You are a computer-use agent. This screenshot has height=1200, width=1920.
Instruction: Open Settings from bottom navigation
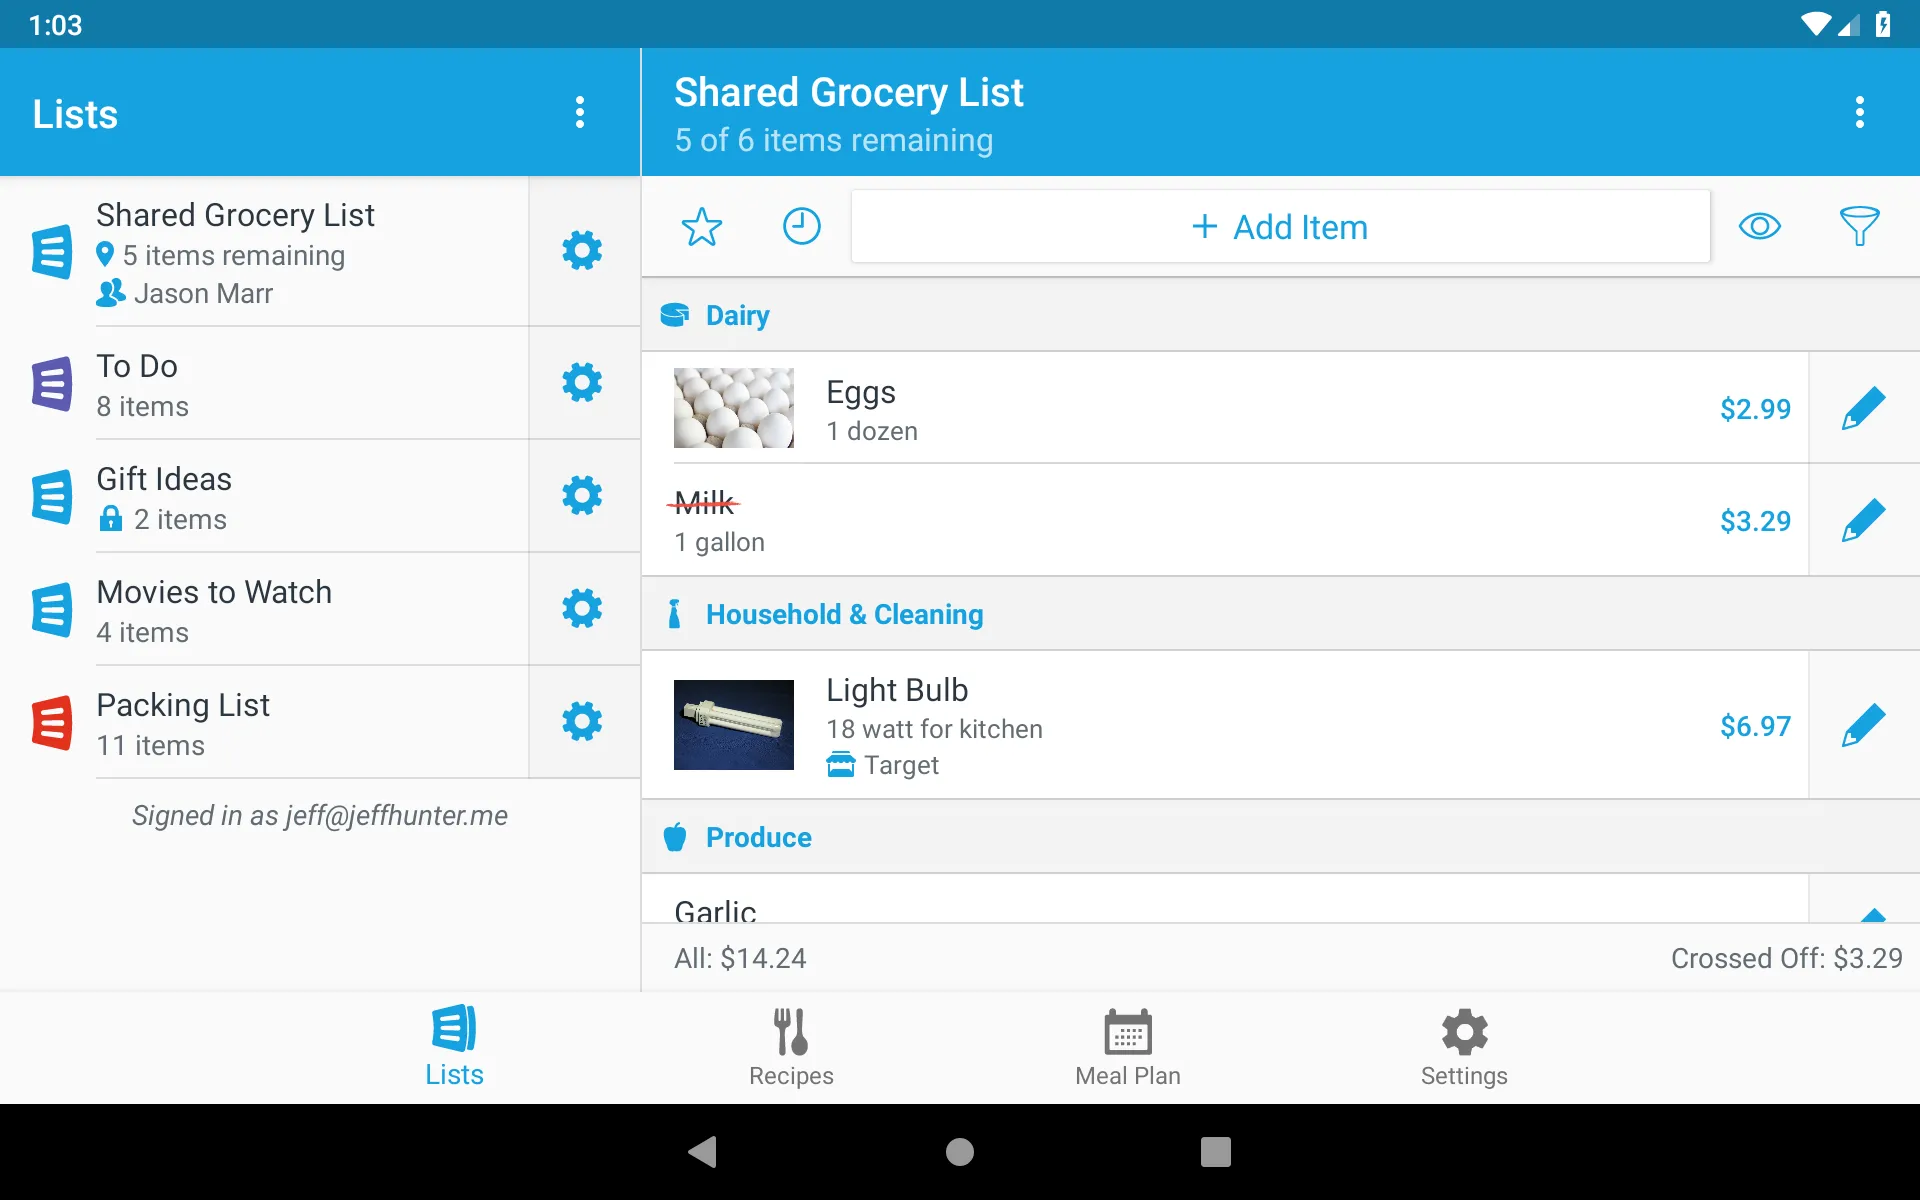tap(1462, 1047)
